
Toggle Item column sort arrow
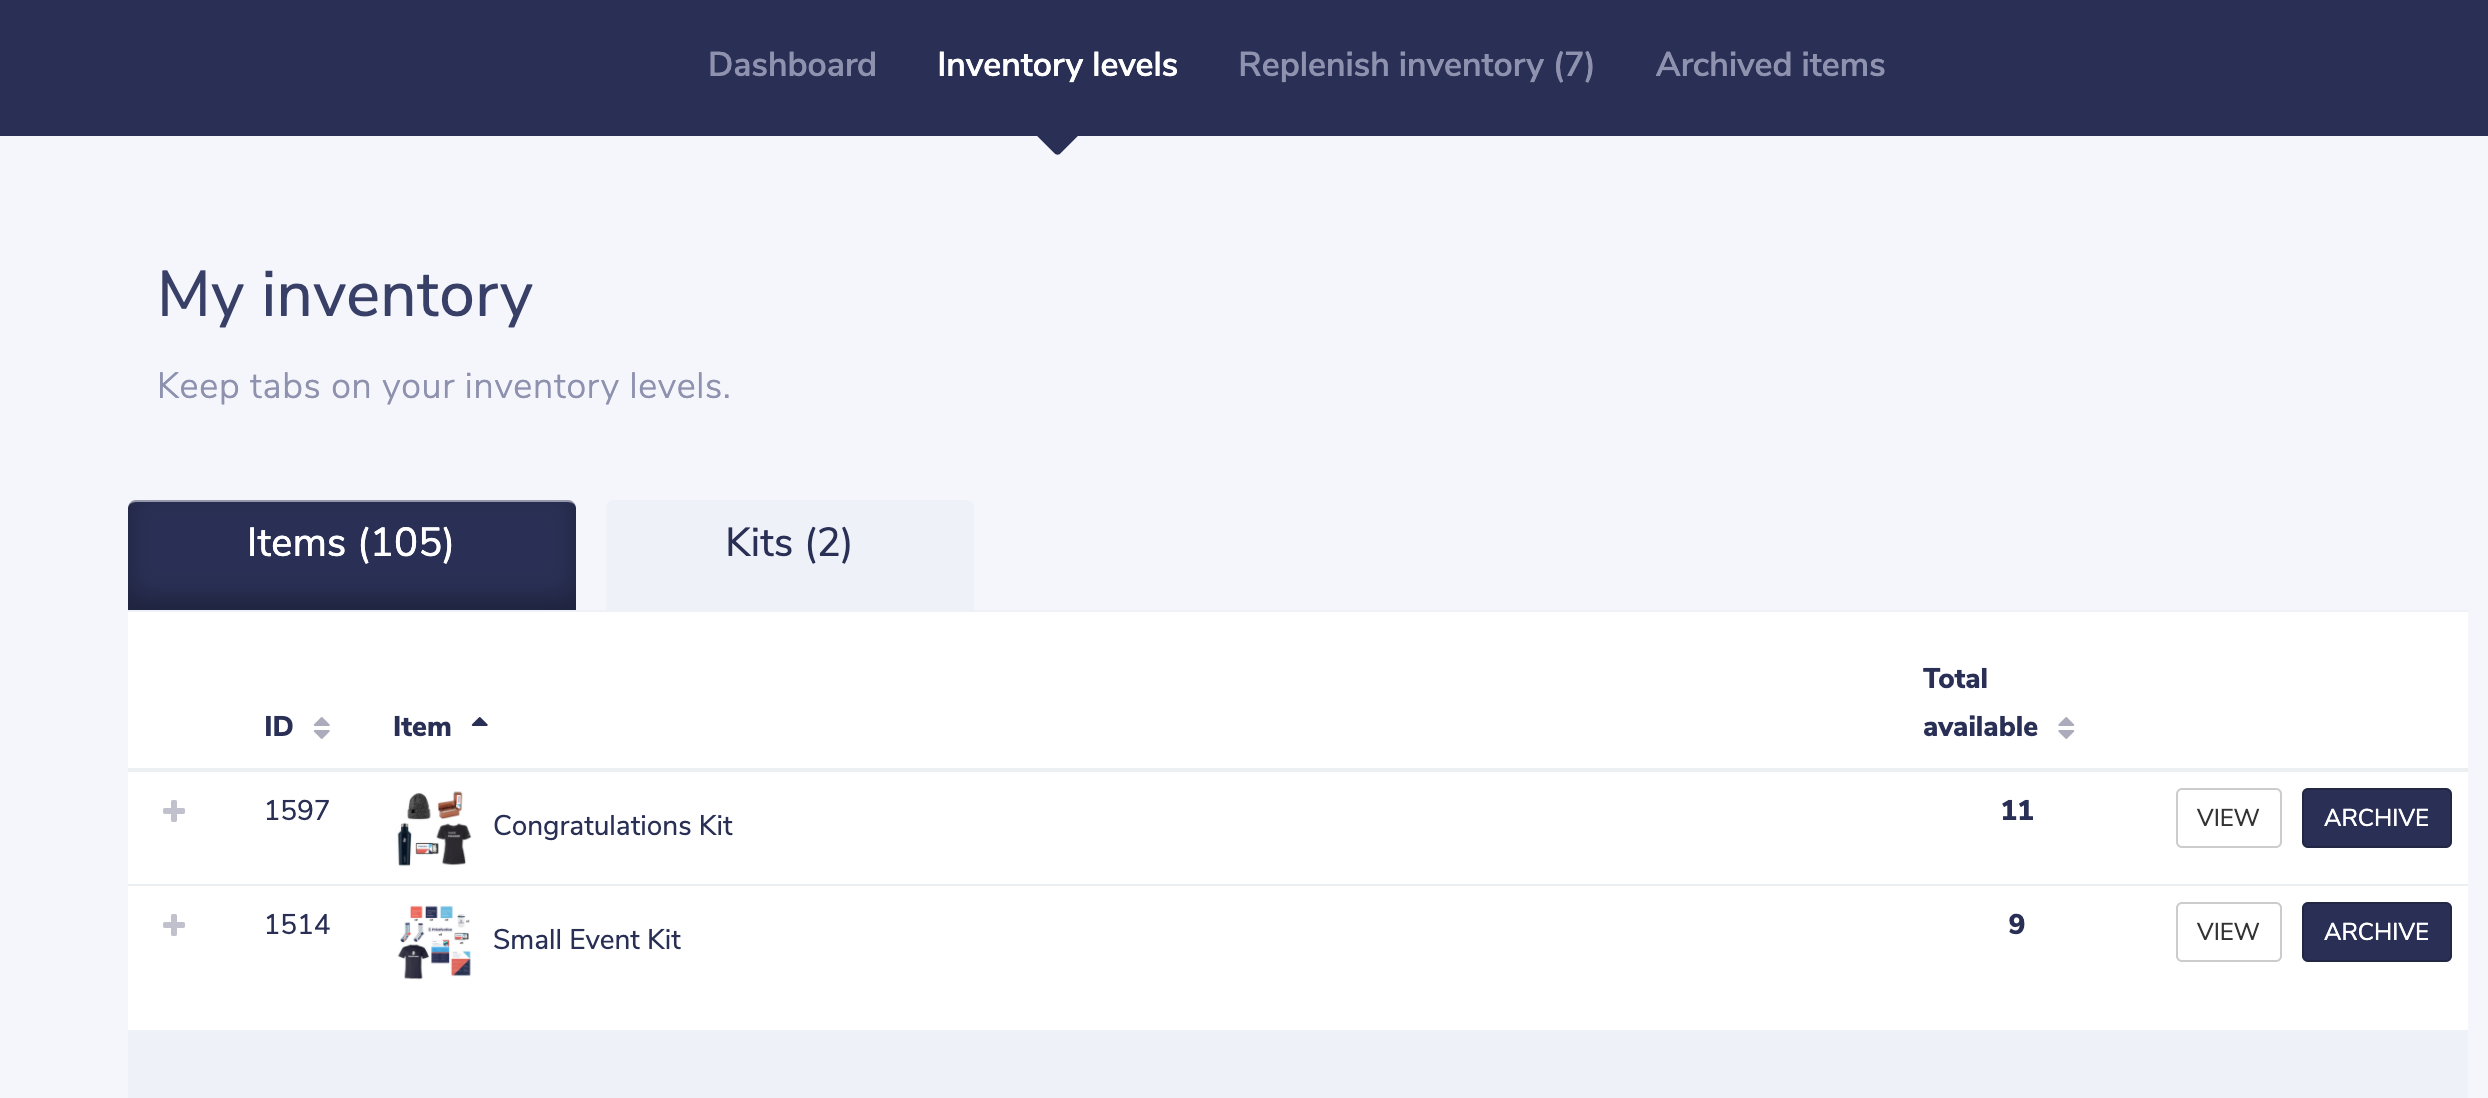pos(480,723)
